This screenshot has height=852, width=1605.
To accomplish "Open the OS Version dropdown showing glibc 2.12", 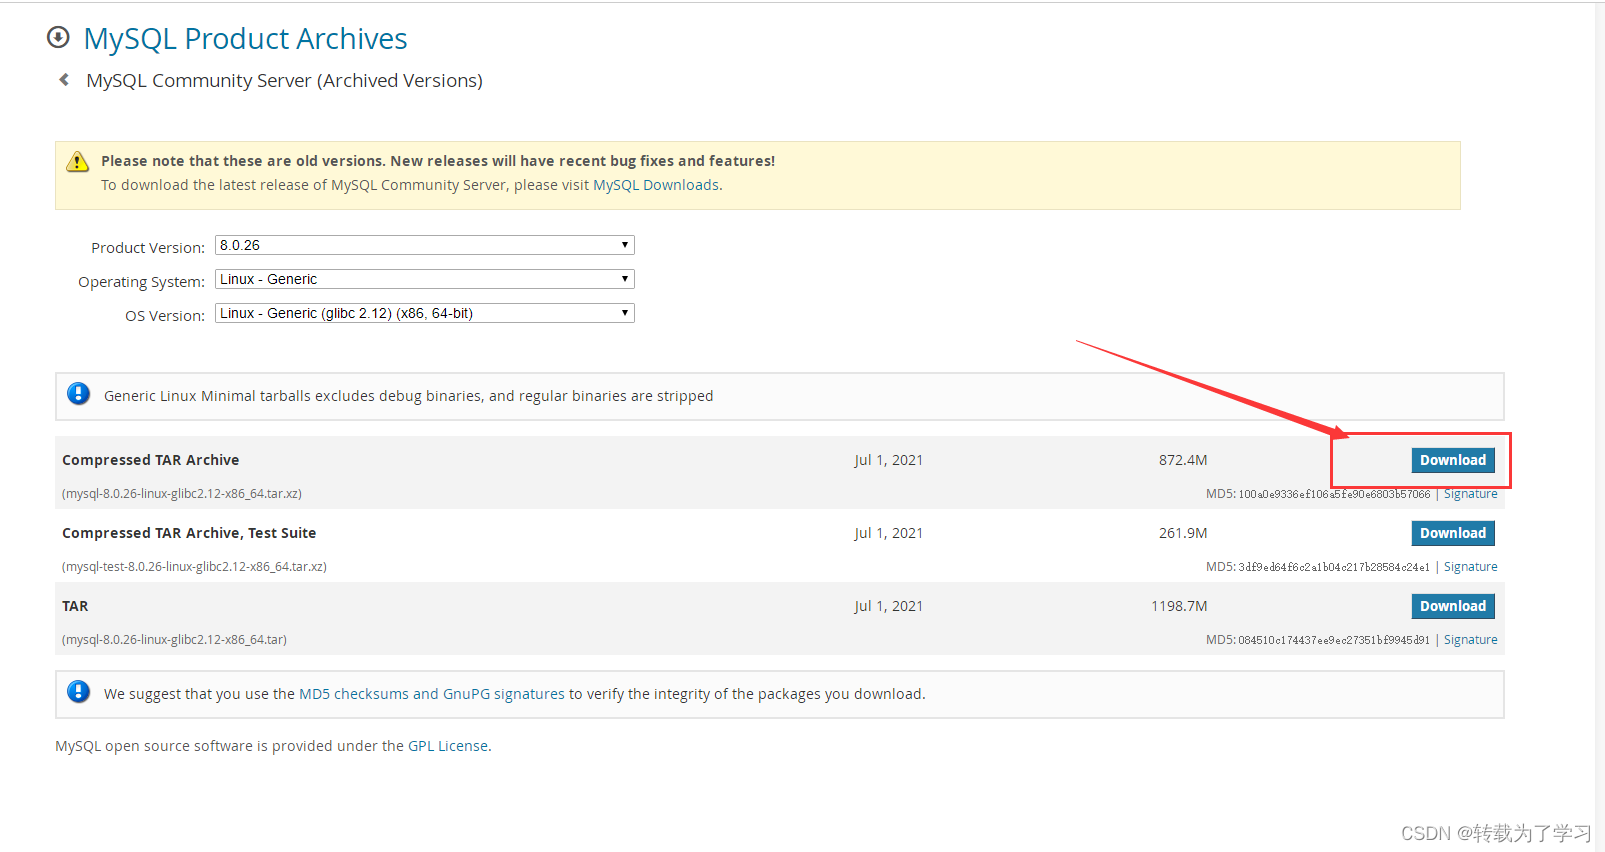I will (x=425, y=313).
